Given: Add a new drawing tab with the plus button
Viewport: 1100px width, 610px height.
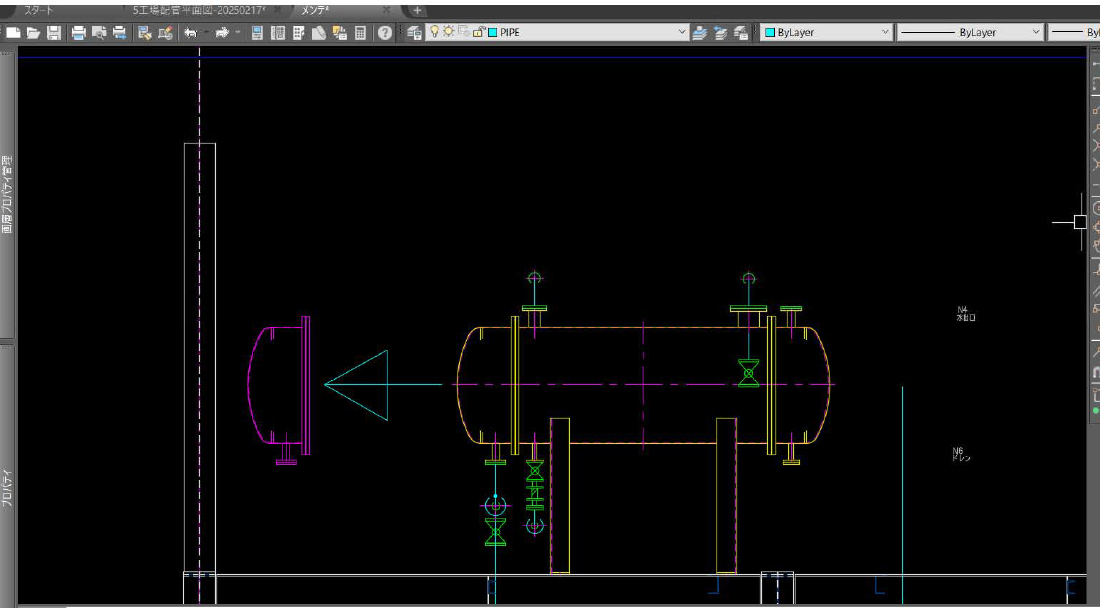Looking at the screenshot, I should [x=417, y=11].
